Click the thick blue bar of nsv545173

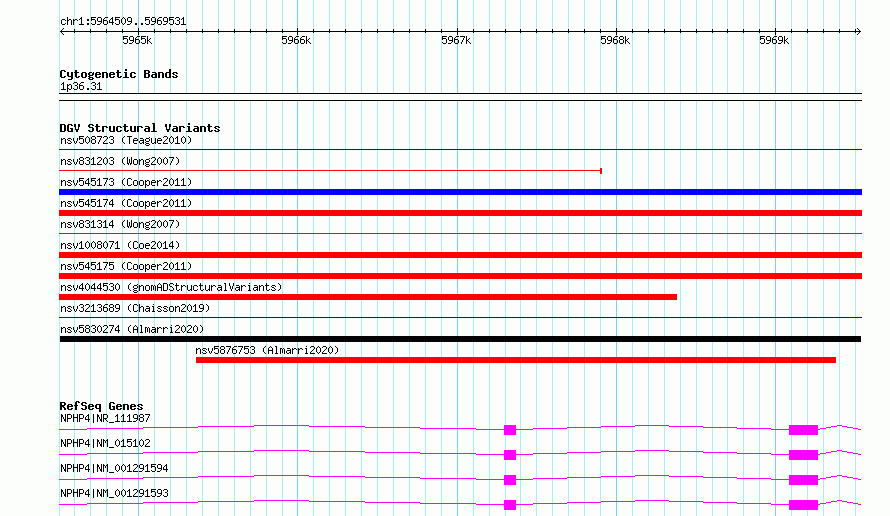click(x=460, y=192)
